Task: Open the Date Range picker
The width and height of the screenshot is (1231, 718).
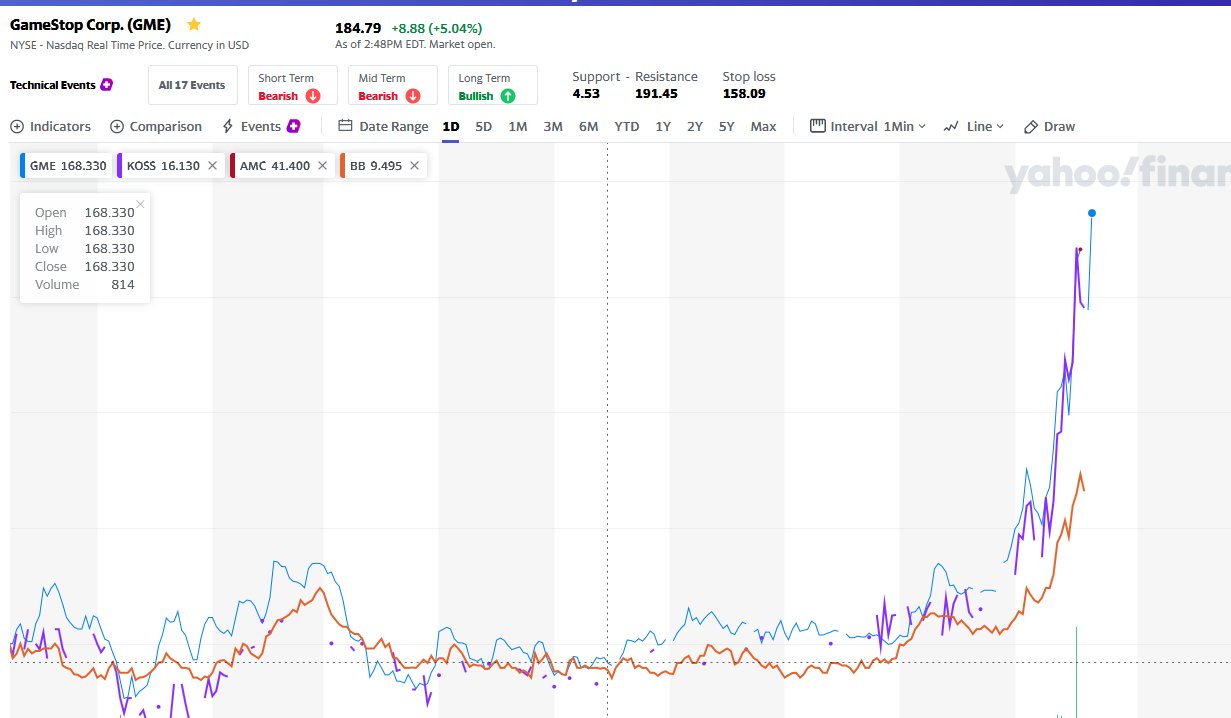Action: (x=383, y=127)
